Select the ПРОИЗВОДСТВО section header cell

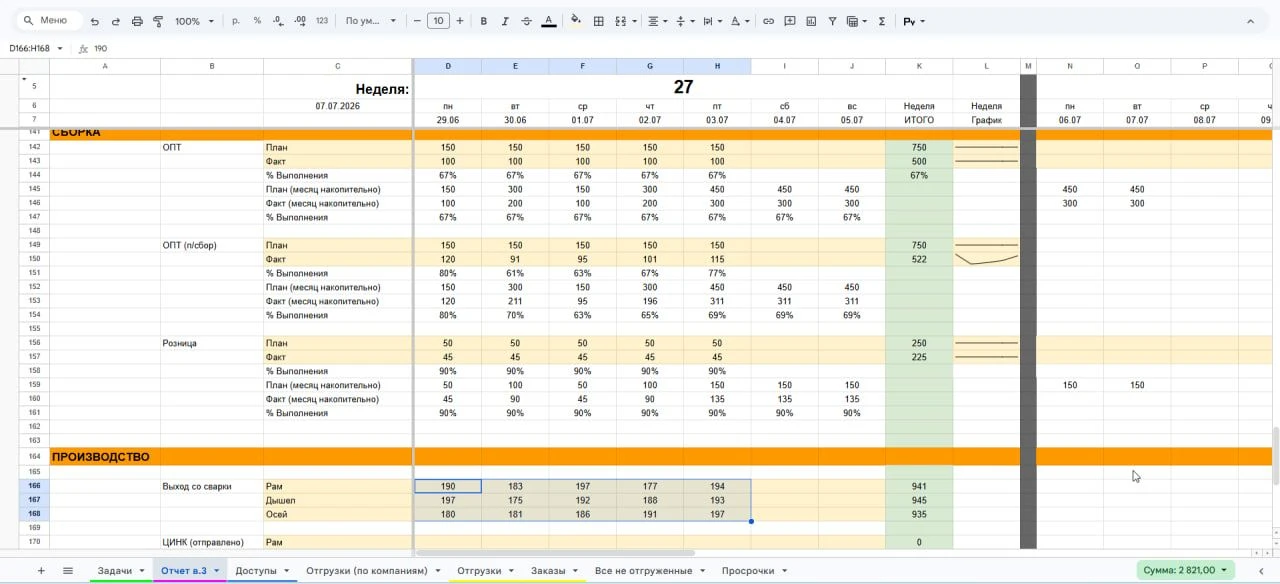(x=104, y=457)
